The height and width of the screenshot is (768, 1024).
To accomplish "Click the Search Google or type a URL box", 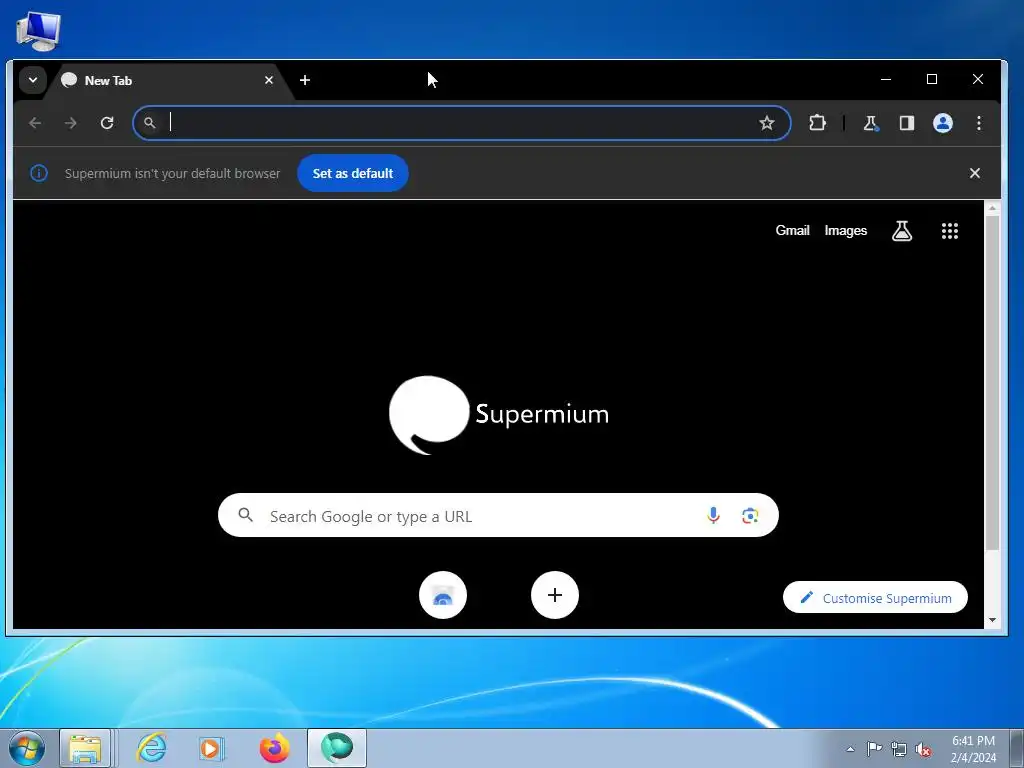I will [x=498, y=515].
